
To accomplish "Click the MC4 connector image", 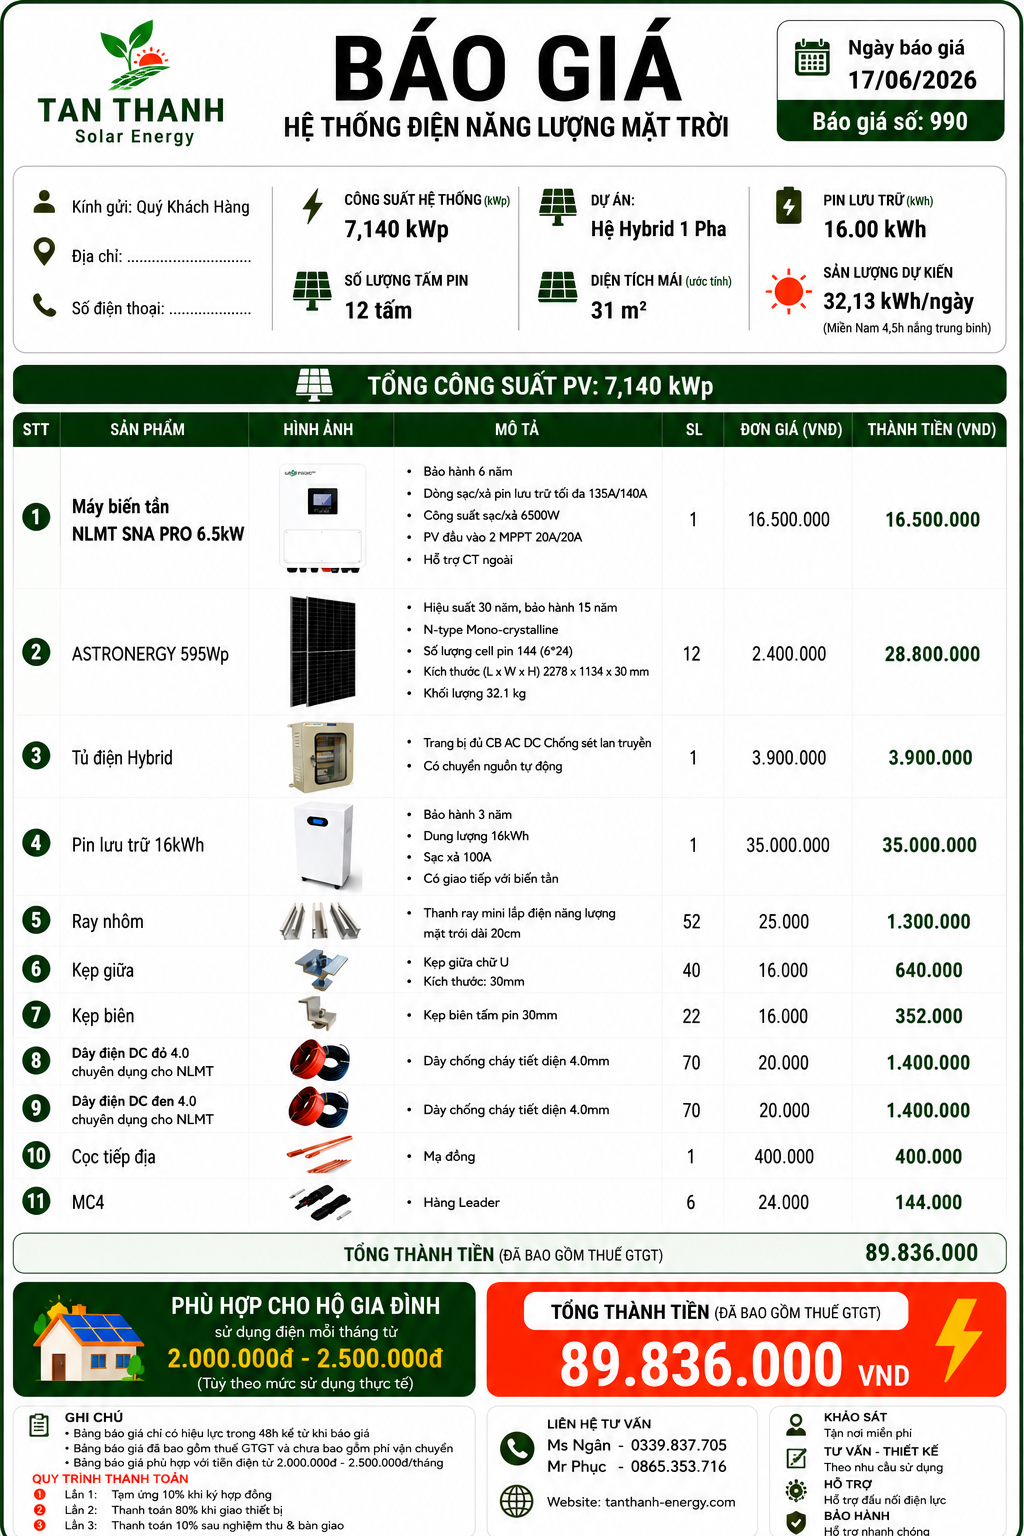I will tap(322, 1202).
